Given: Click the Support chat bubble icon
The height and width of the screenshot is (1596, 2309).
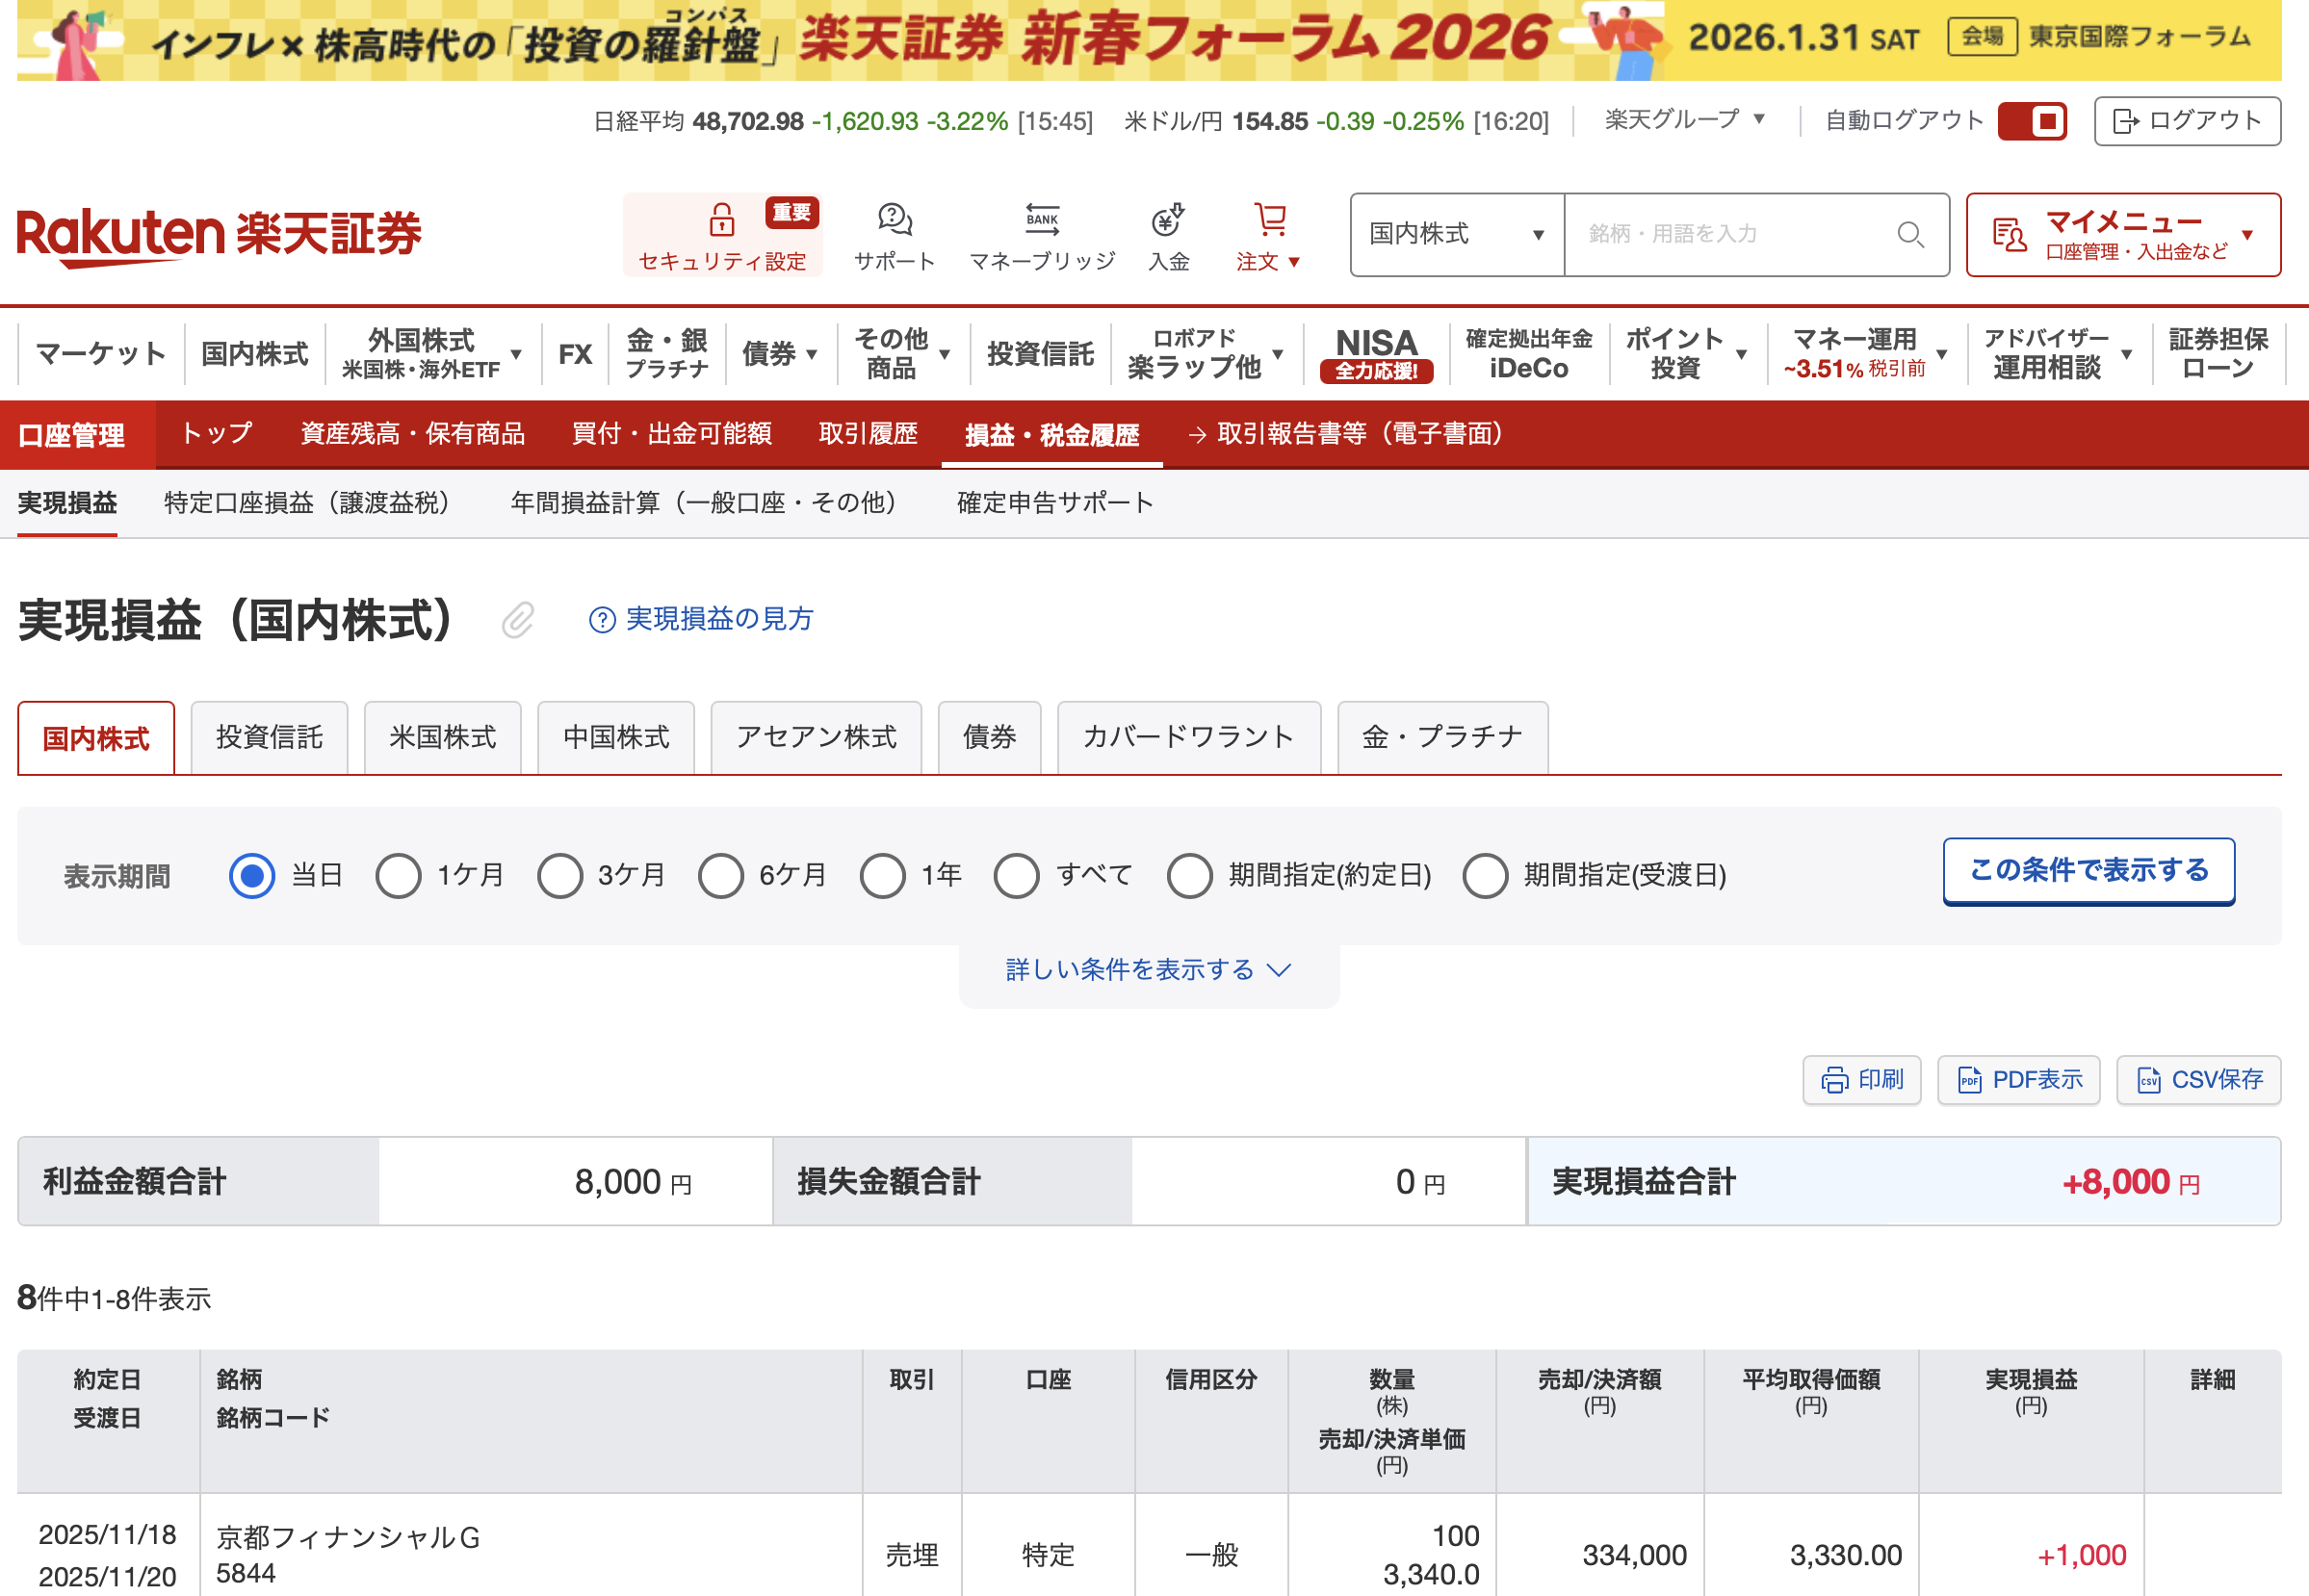Looking at the screenshot, I should 894,220.
